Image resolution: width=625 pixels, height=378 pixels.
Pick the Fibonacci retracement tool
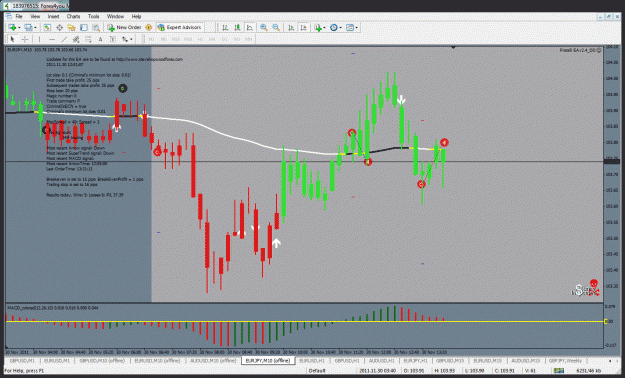coord(88,39)
